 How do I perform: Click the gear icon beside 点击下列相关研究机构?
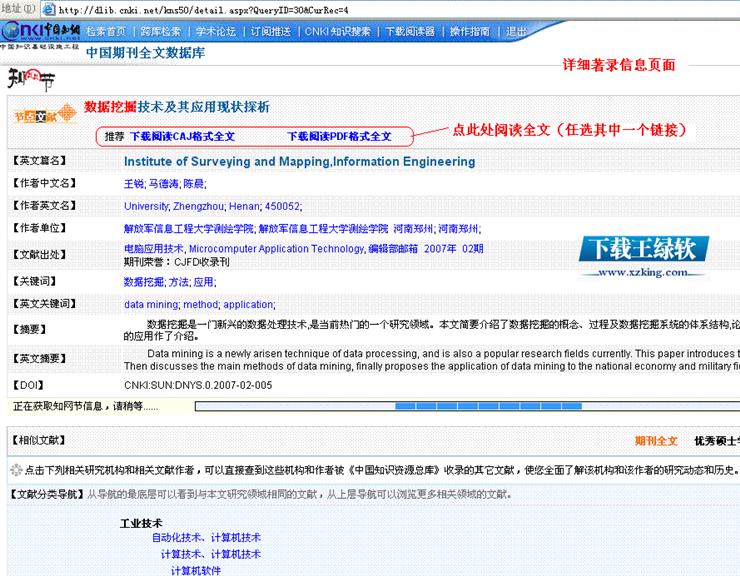(16, 470)
